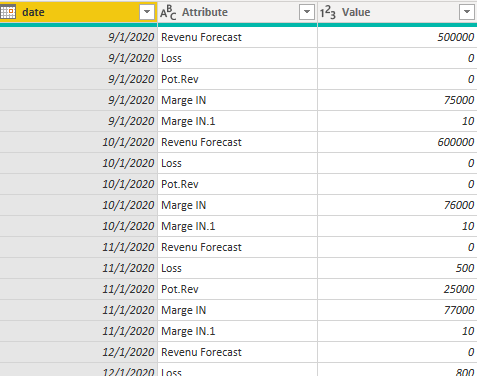Click the value 500000

click(x=455, y=37)
